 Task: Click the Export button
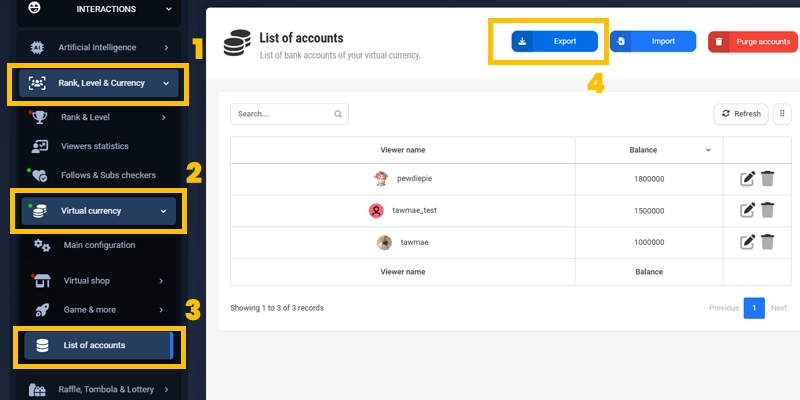pyautogui.click(x=555, y=41)
